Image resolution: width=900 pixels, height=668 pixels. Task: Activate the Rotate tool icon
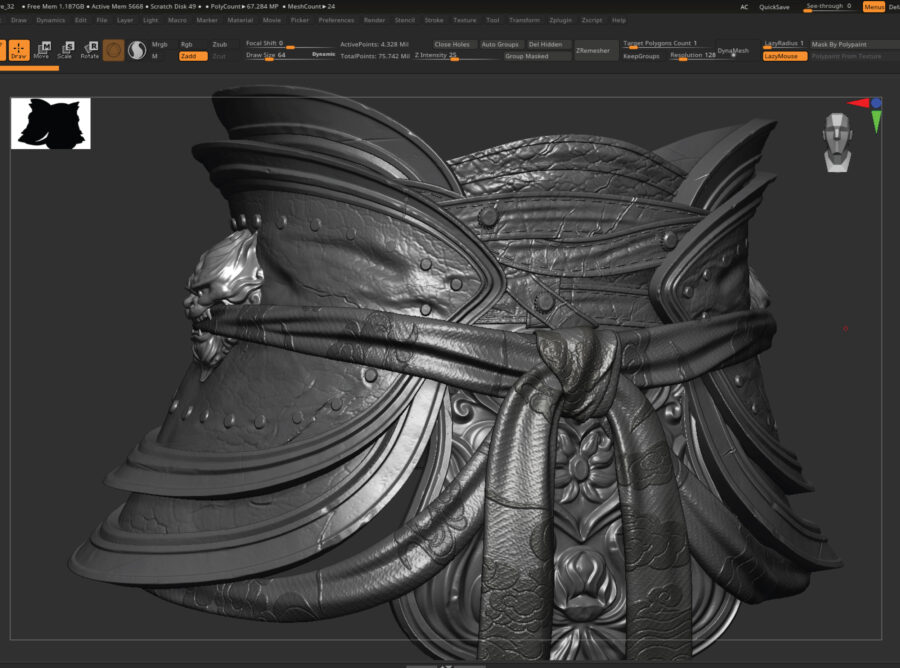(90, 50)
